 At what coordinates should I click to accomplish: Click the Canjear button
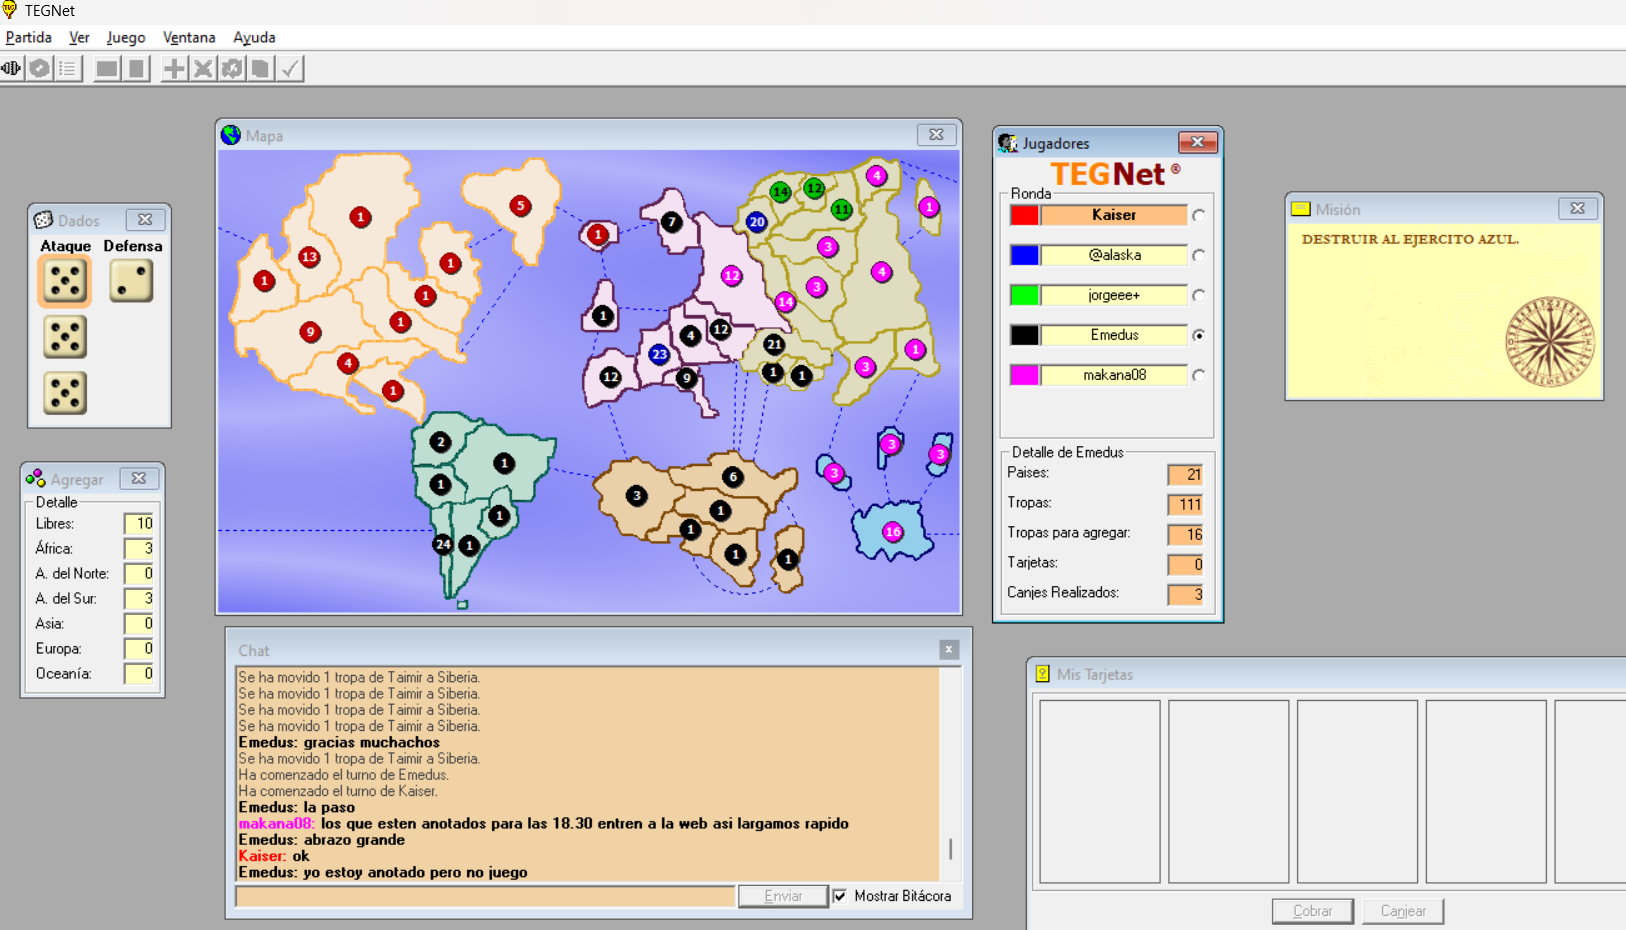click(x=1403, y=911)
